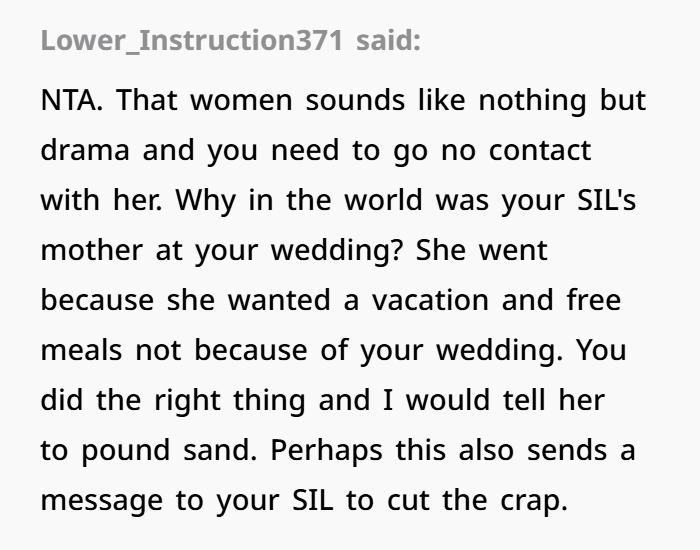Click the word "message" in the last line

102,502
